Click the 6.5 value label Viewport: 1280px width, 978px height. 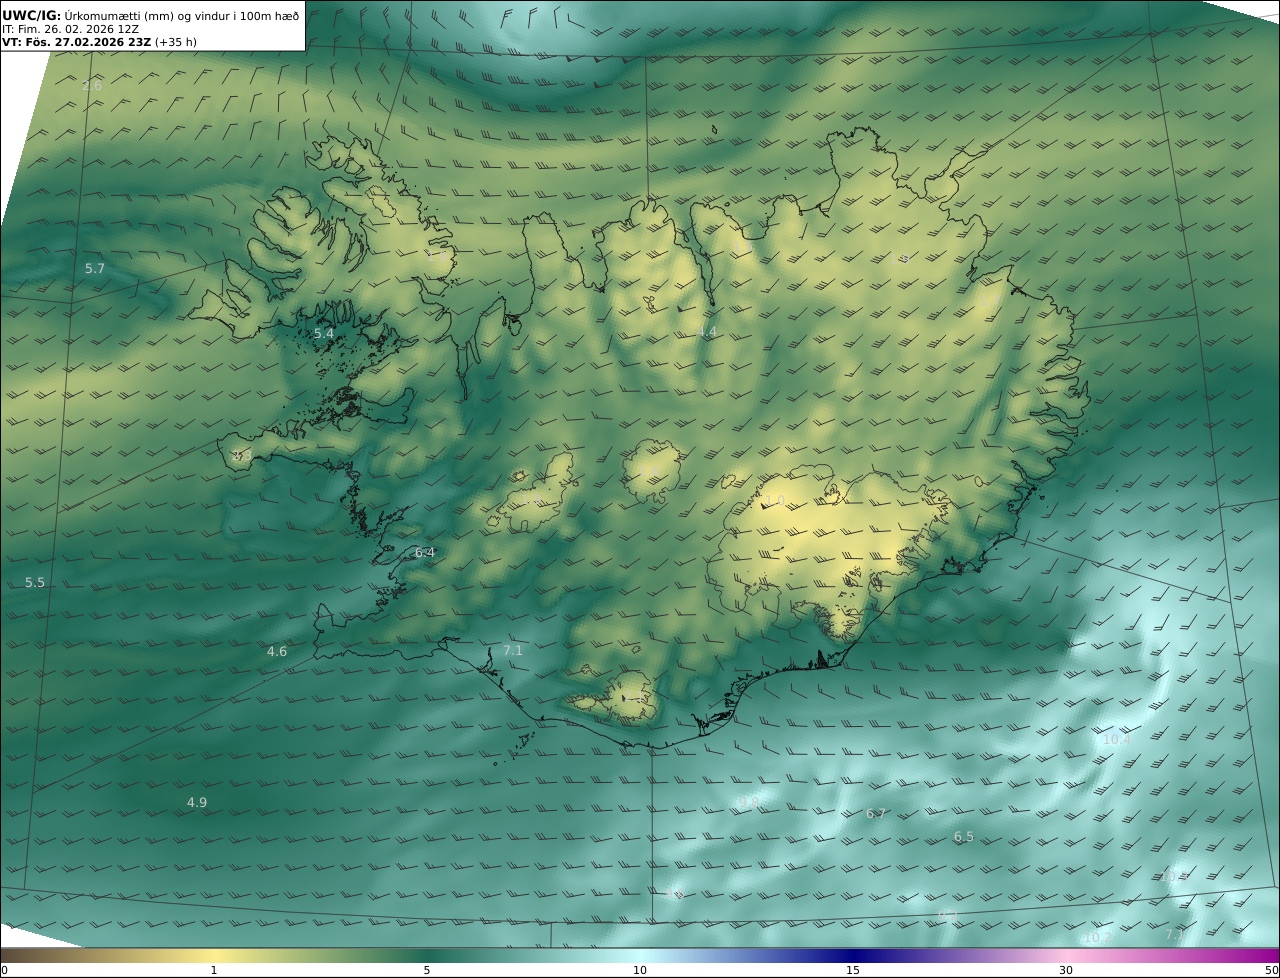point(963,836)
